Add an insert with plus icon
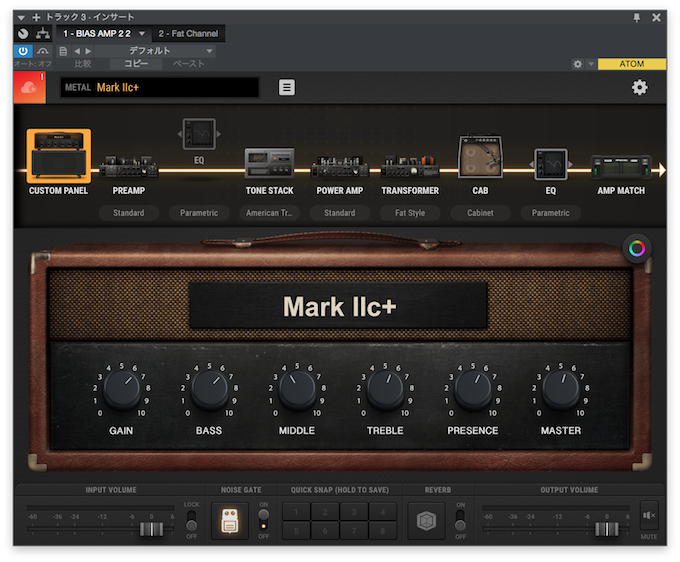Viewport: 680px width, 562px height. coord(36,17)
